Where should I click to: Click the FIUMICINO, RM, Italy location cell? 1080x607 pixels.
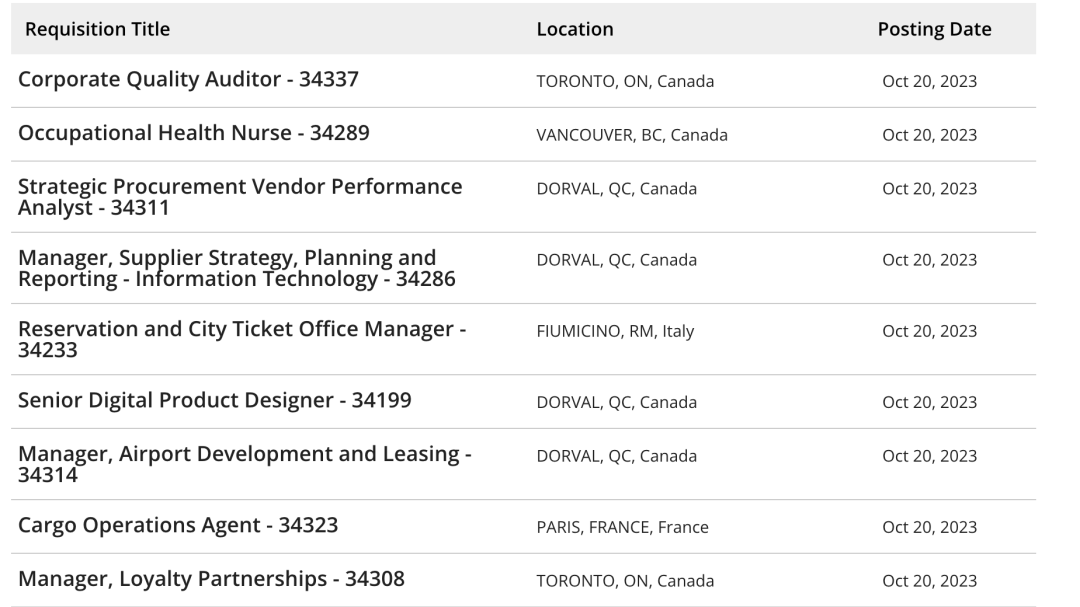point(615,331)
